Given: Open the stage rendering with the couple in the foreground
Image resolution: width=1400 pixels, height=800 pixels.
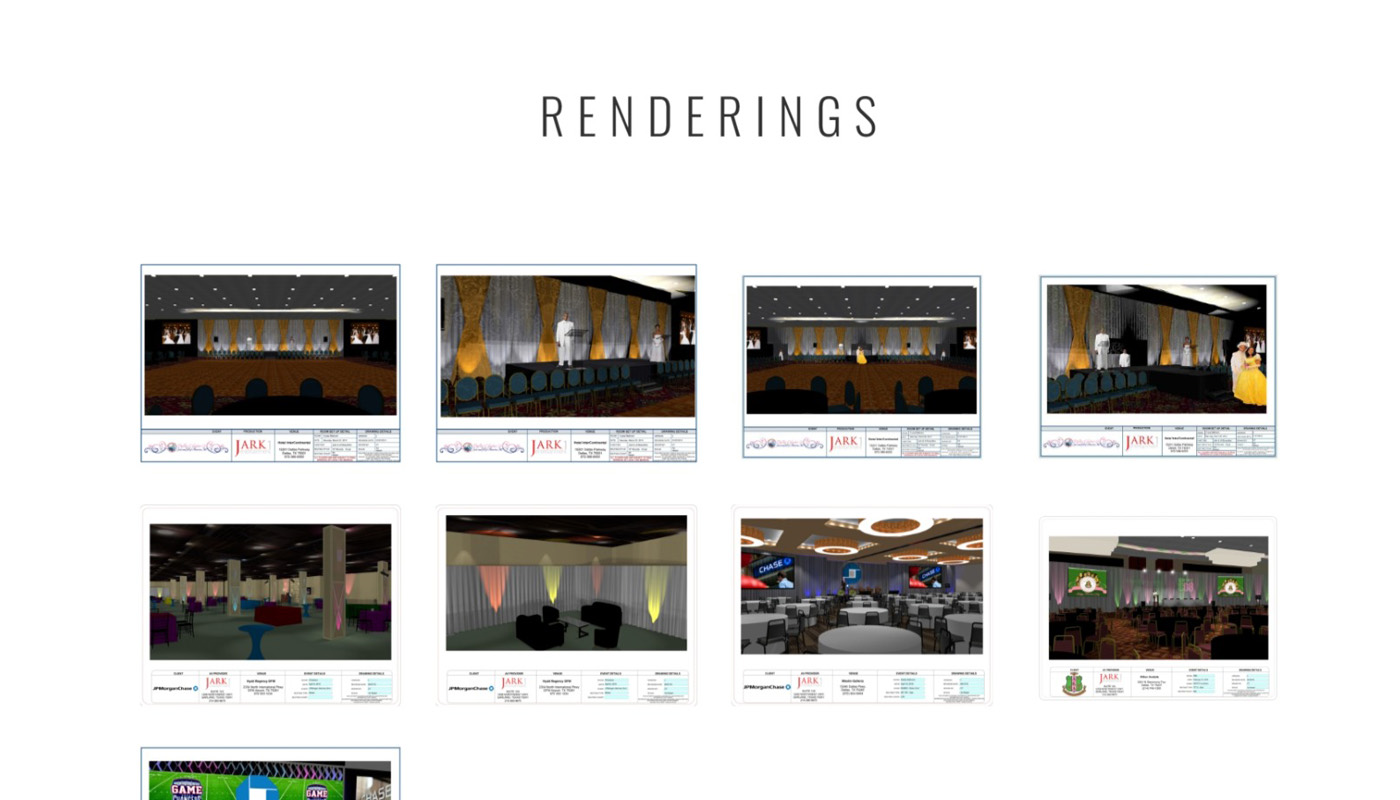Looking at the screenshot, I should click(1158, 367).
